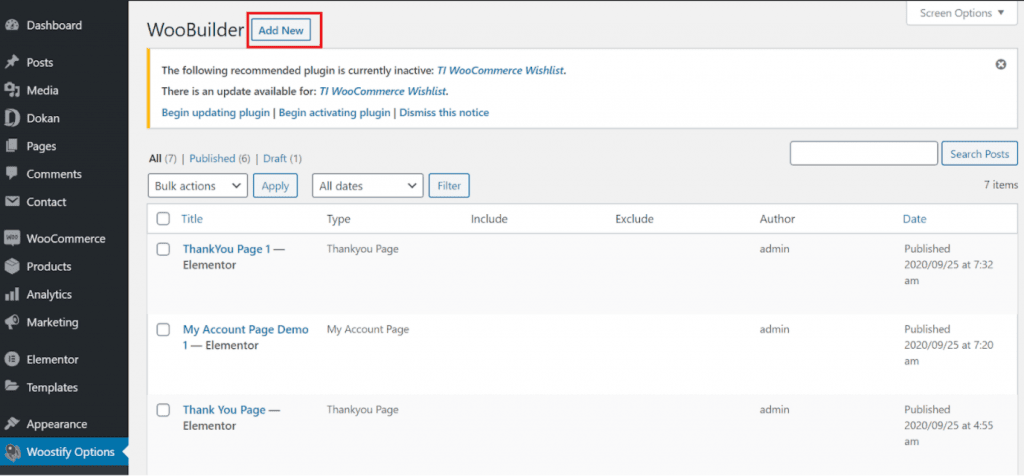
Task: Click the Apply button
Action: point(275,185)
